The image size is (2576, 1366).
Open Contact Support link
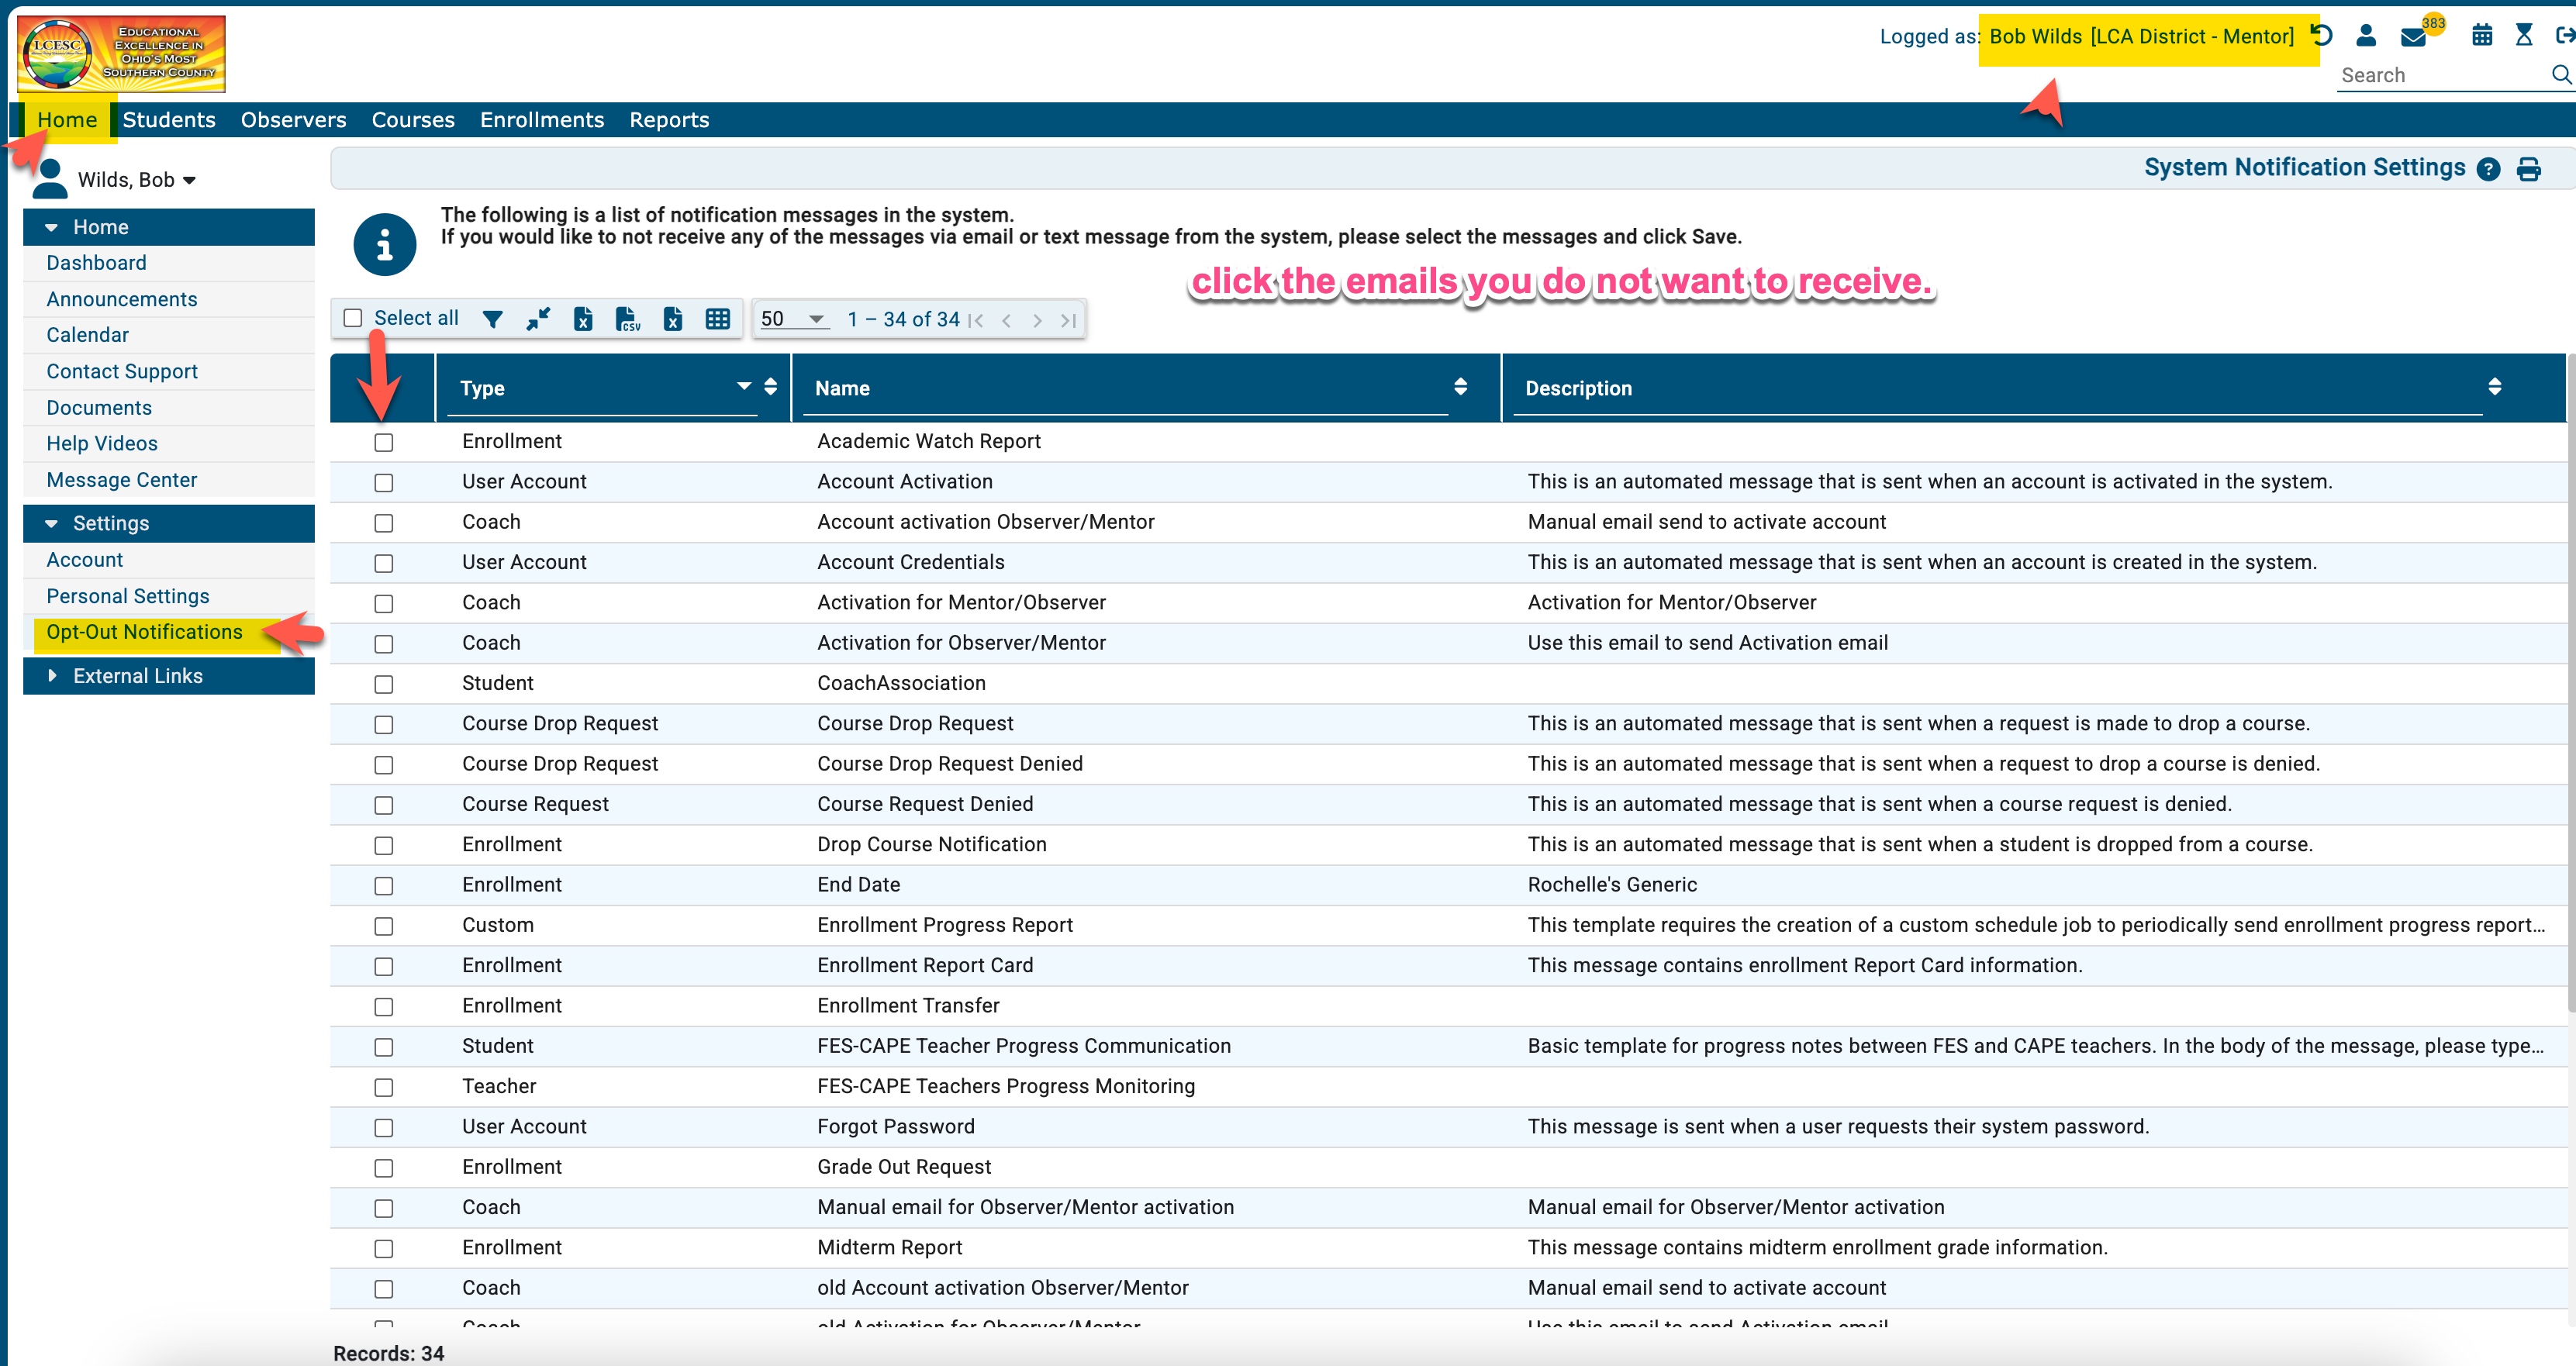[122, 371]
